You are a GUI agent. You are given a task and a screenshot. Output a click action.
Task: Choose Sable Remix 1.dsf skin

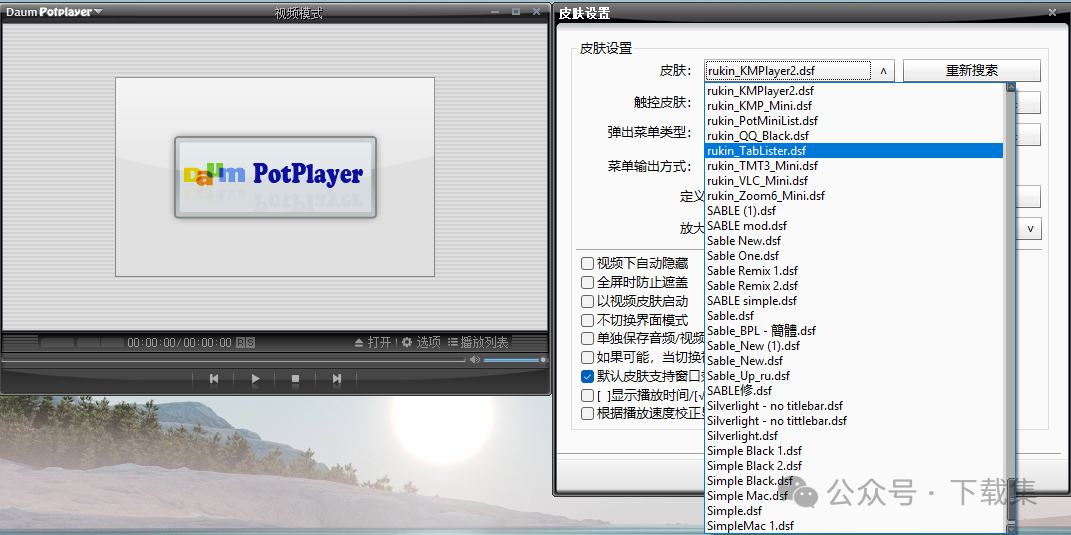coord(854,271)
